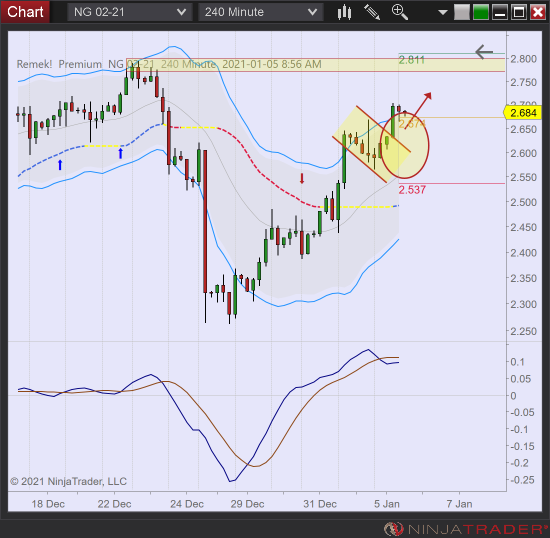Click the 2.800 price axis label

523,59
